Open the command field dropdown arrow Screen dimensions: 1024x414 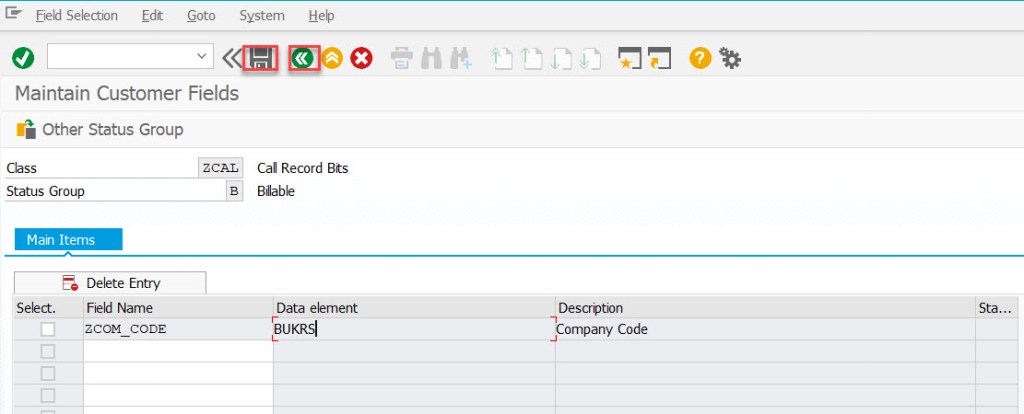pos(202,57)
